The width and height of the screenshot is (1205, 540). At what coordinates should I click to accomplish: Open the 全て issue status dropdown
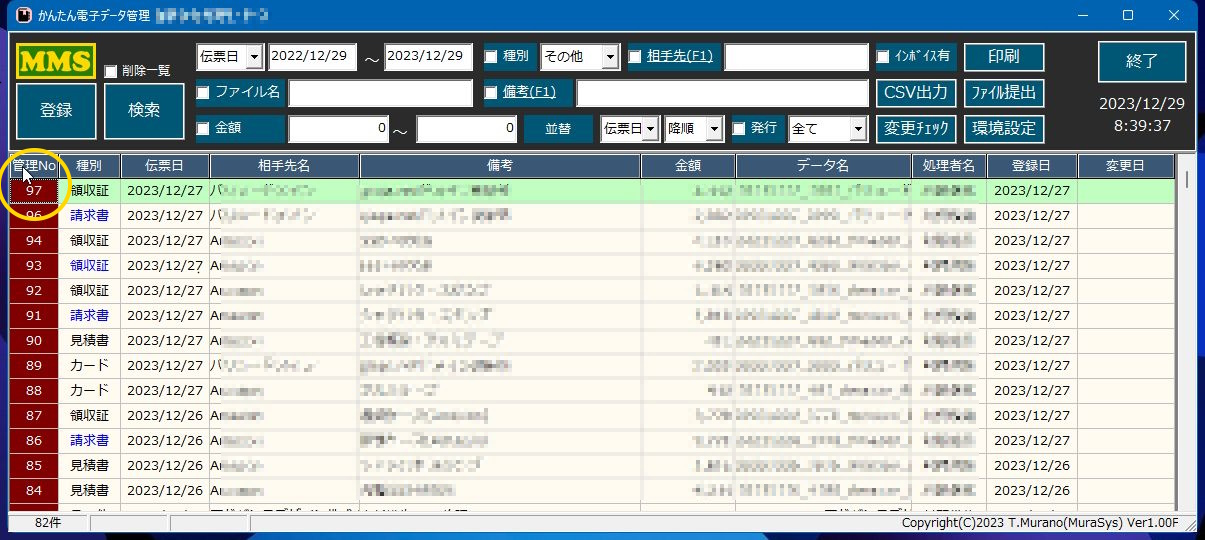pos(857,128)
